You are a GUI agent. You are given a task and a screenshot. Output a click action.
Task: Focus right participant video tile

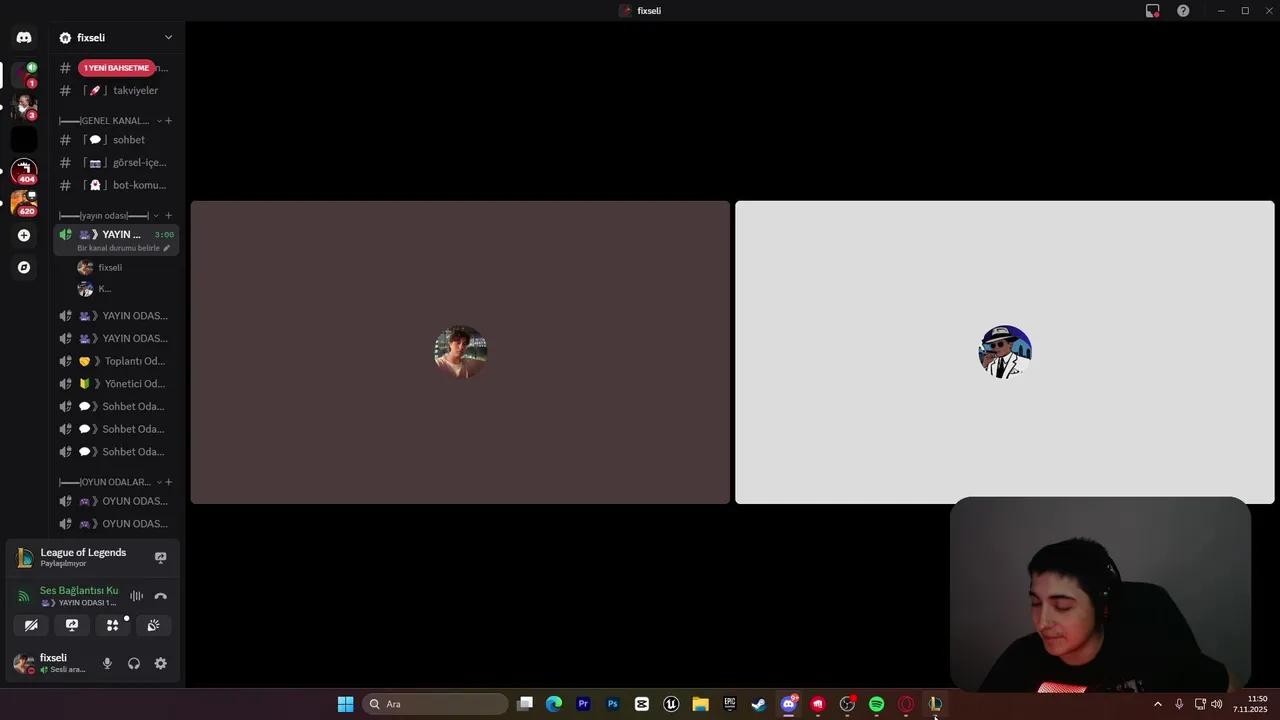[x=1005, y=352]
